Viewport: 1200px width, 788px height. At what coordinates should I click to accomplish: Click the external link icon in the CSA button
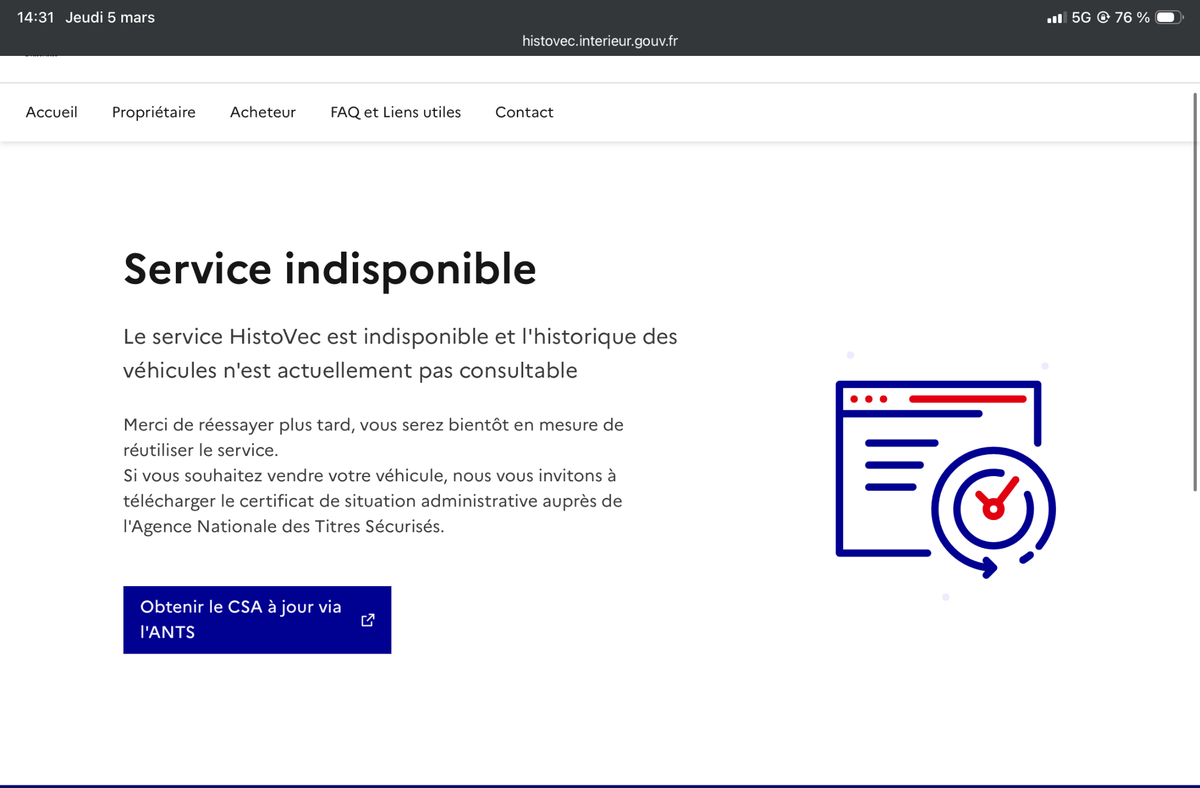click(367, 620)
